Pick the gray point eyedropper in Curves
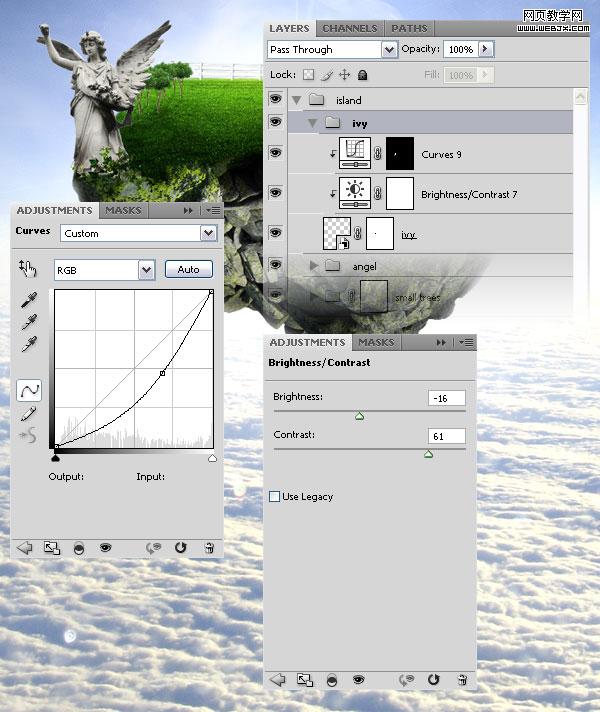This screenshot has height=712, width=600. point(29,322)
